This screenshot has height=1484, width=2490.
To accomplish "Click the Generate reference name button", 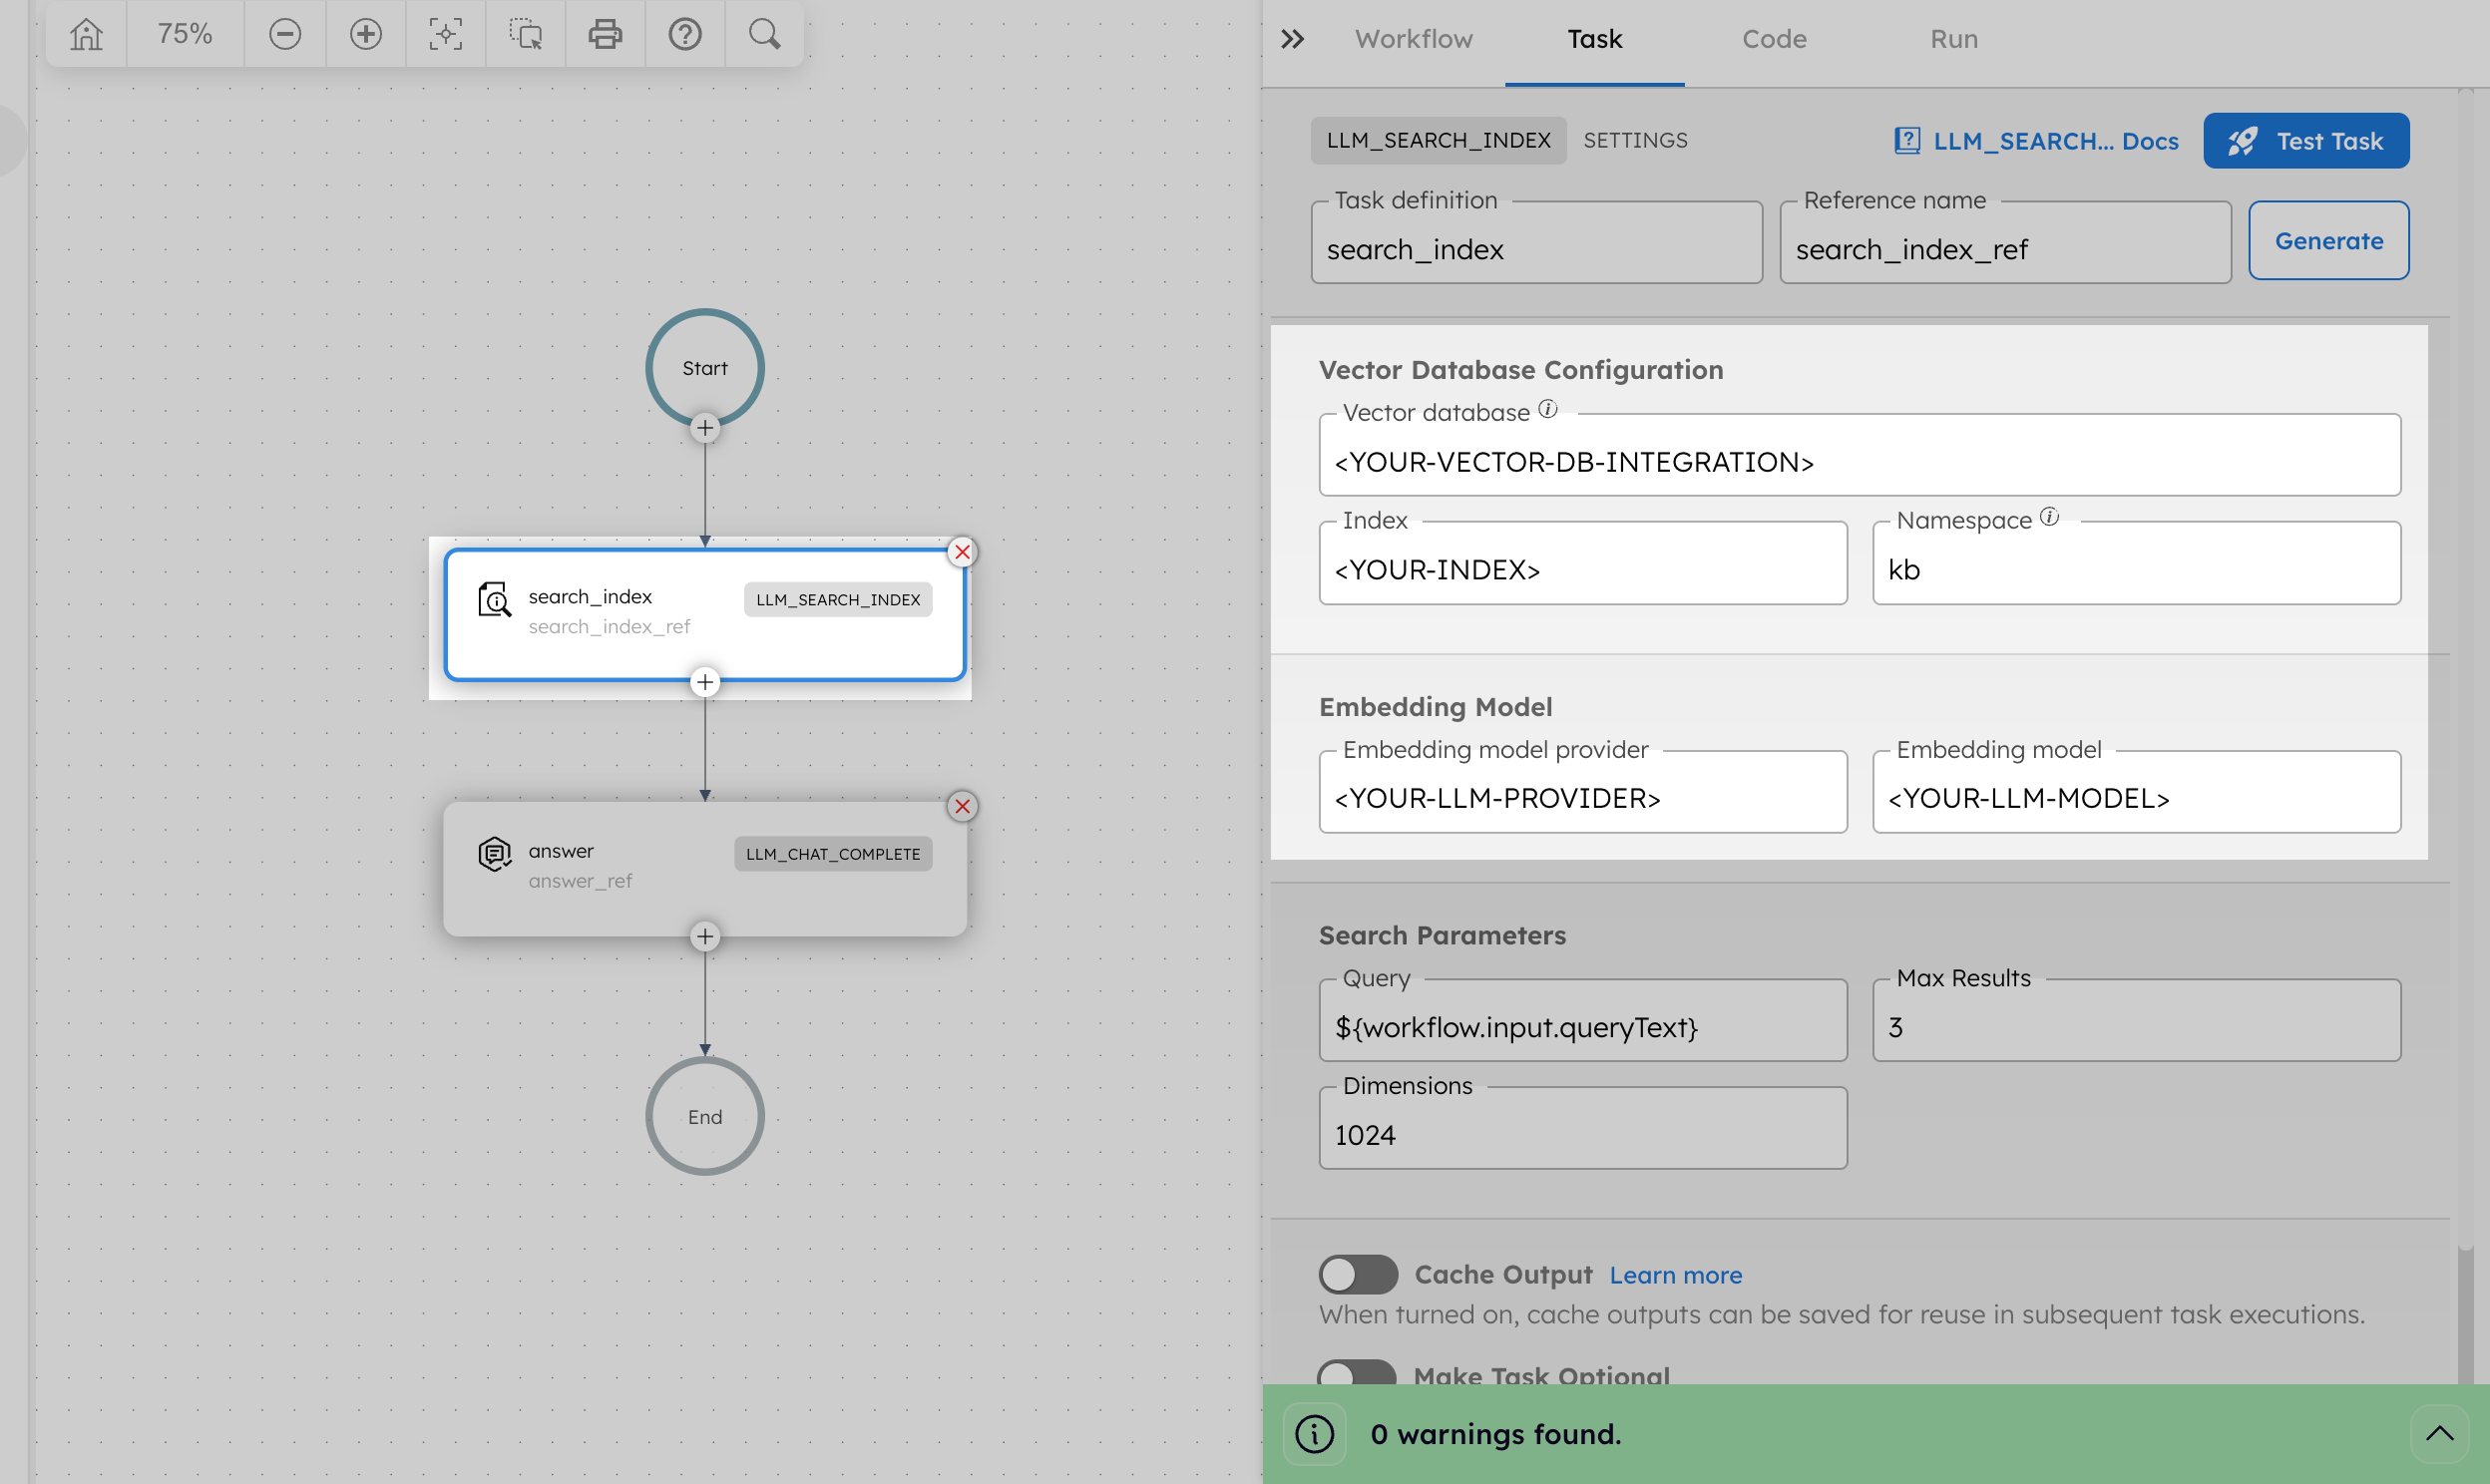I will coord(2328,240).
